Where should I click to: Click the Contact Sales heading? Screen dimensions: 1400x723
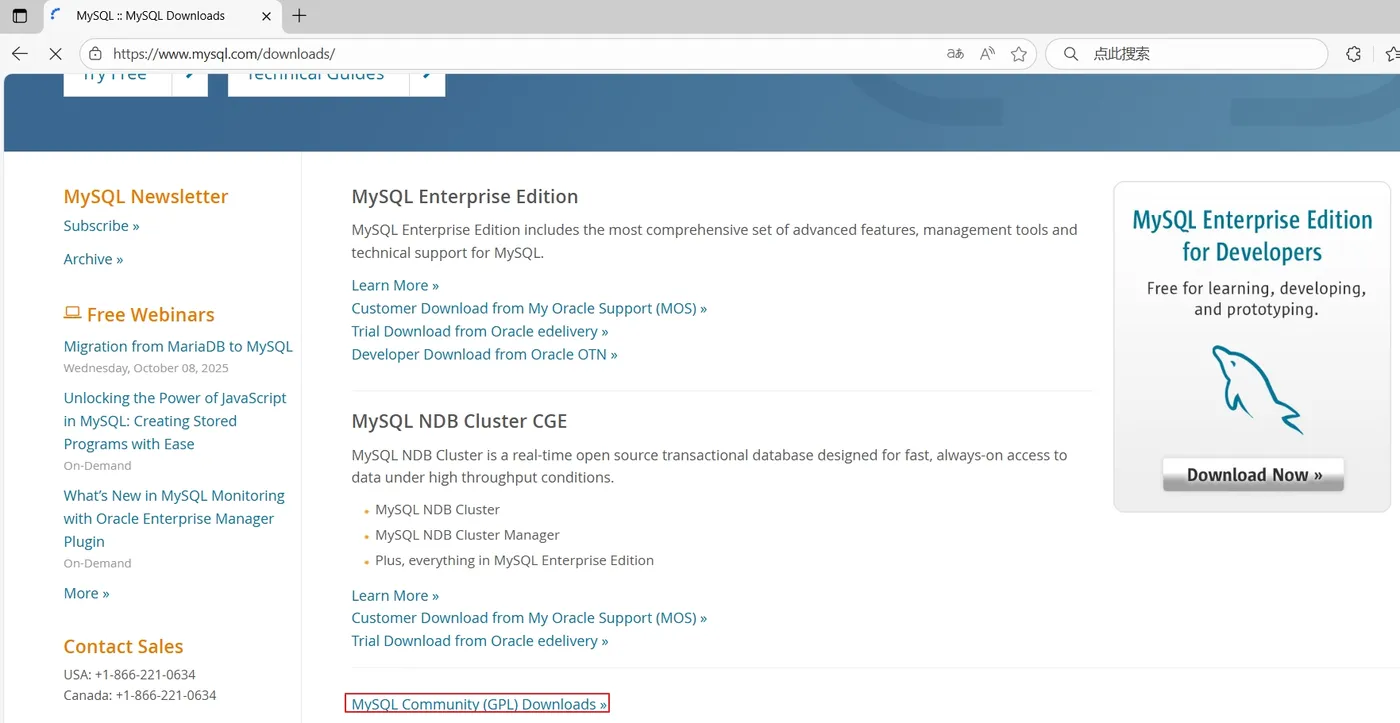[x=124, y=646]
